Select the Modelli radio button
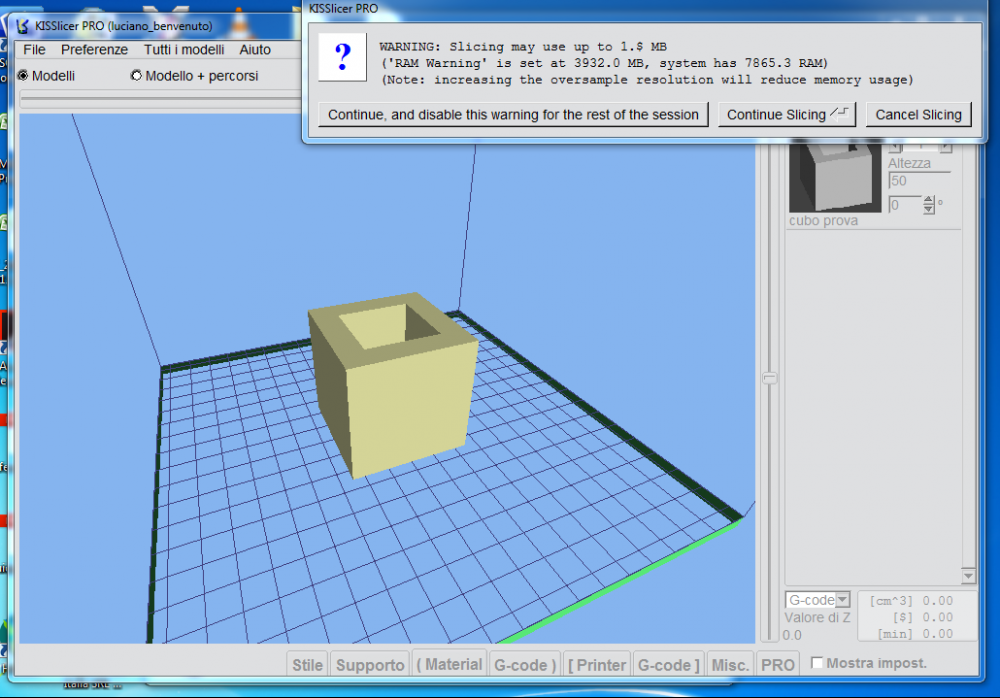Viewport: 1000px width, 698px height. click(23, 76)
